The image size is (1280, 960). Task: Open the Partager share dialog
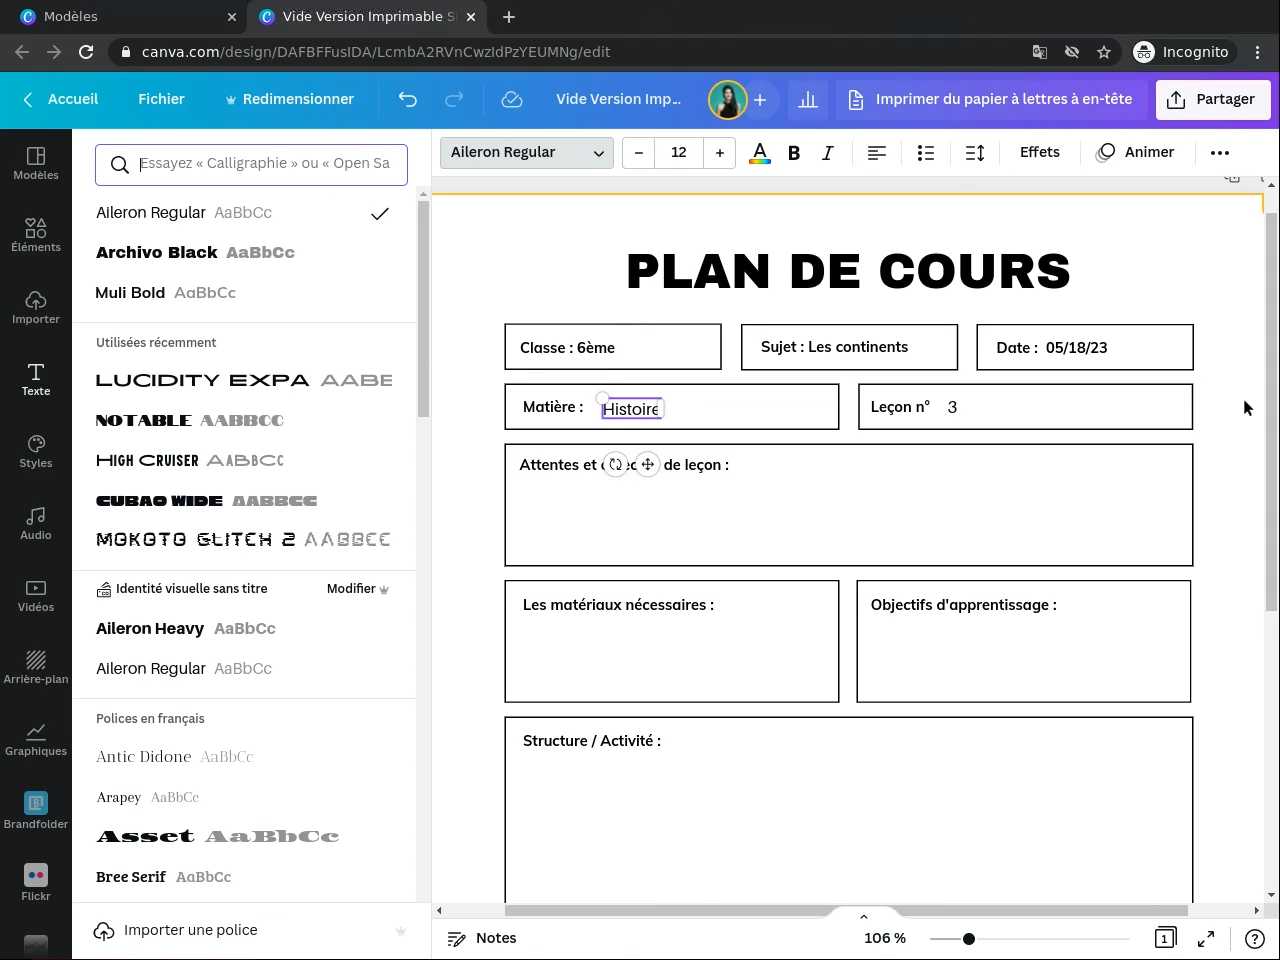[x=1212, y=99]
